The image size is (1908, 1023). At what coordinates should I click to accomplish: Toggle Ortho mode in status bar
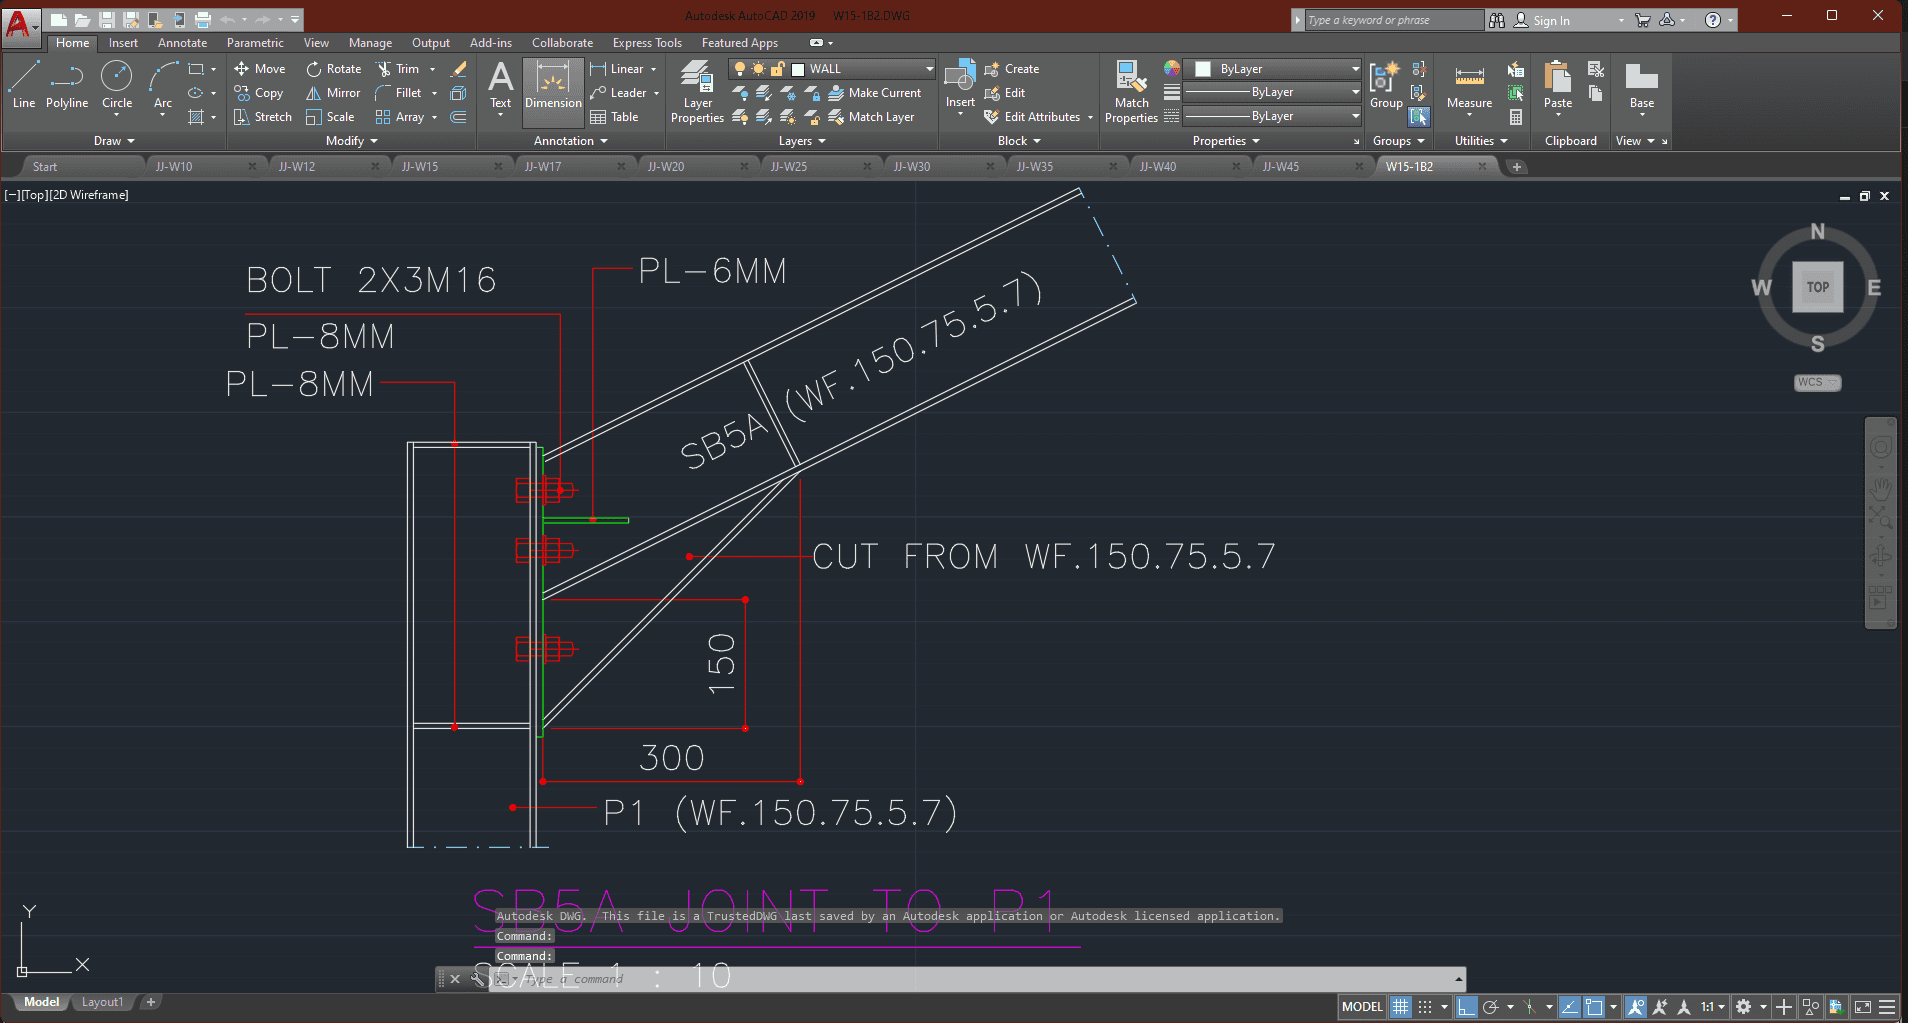(1466, 1007)
